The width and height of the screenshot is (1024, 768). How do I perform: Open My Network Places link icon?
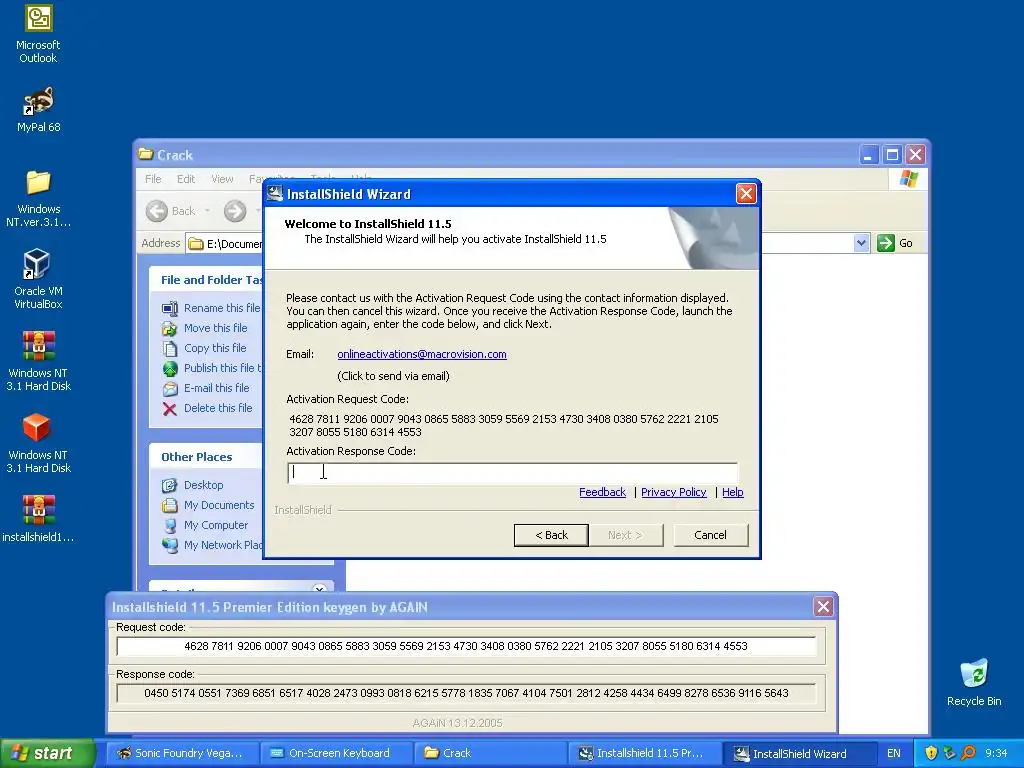click(170, 545)
